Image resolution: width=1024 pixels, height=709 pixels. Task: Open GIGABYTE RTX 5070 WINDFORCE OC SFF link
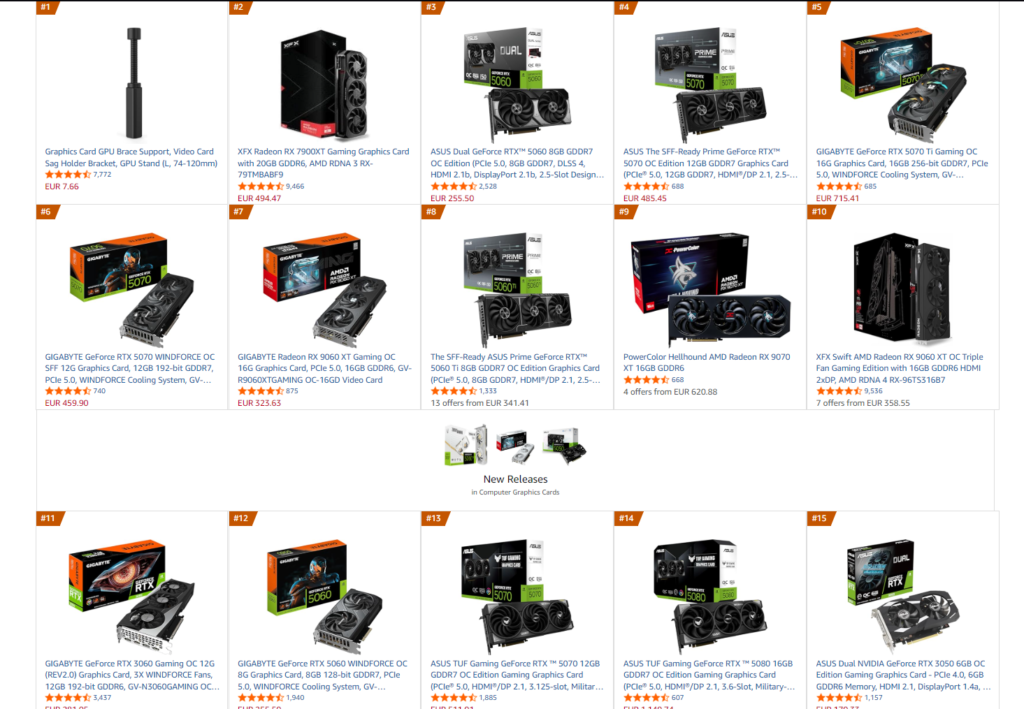tap(129, 368)
